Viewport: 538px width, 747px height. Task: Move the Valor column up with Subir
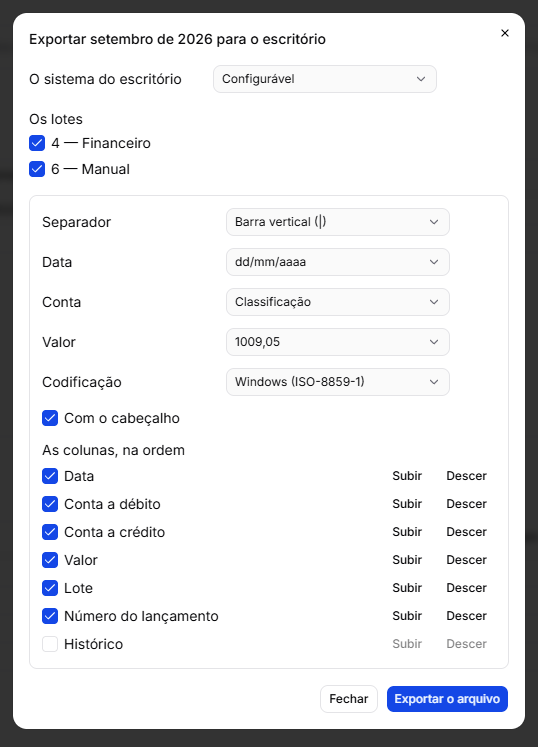[x=407, y=560]
